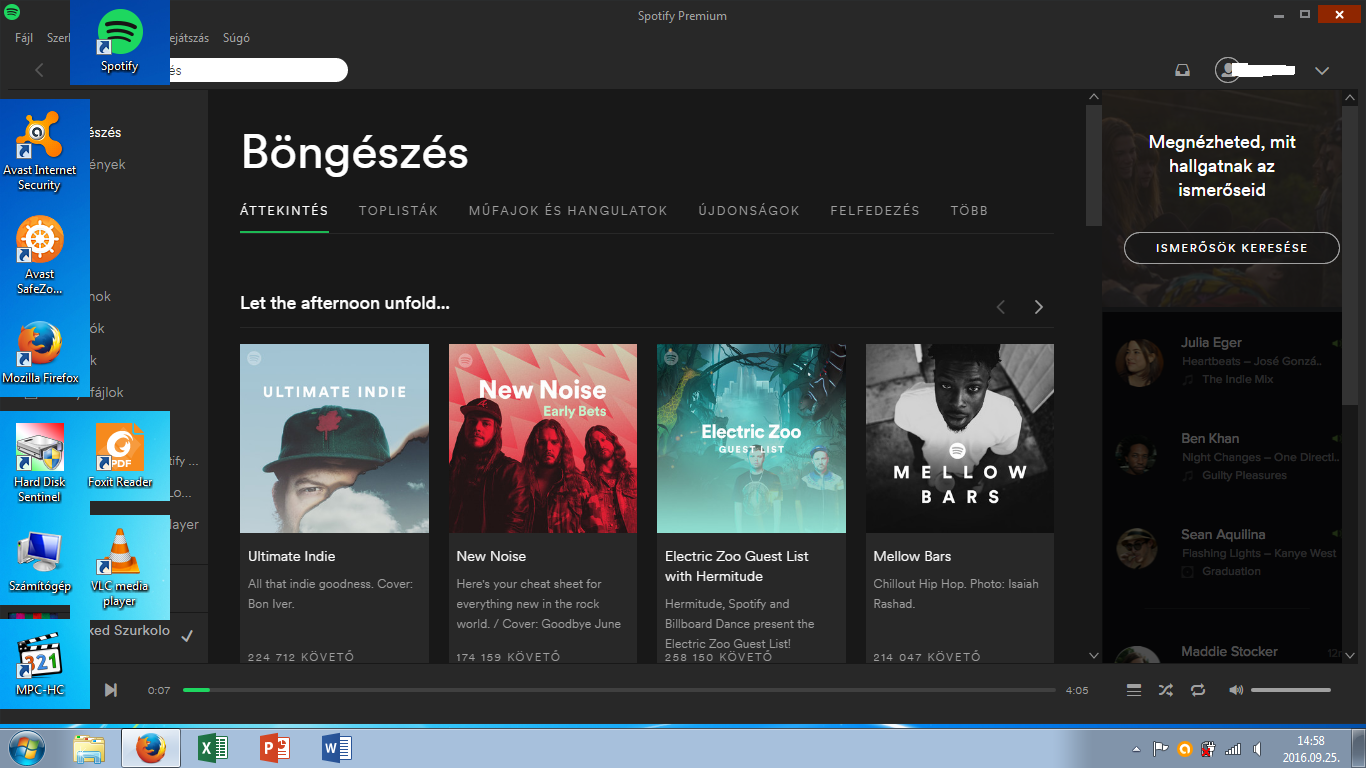Open the Újdonságok tab
The width and height of the screenshot is (1366, 768).
749,211
